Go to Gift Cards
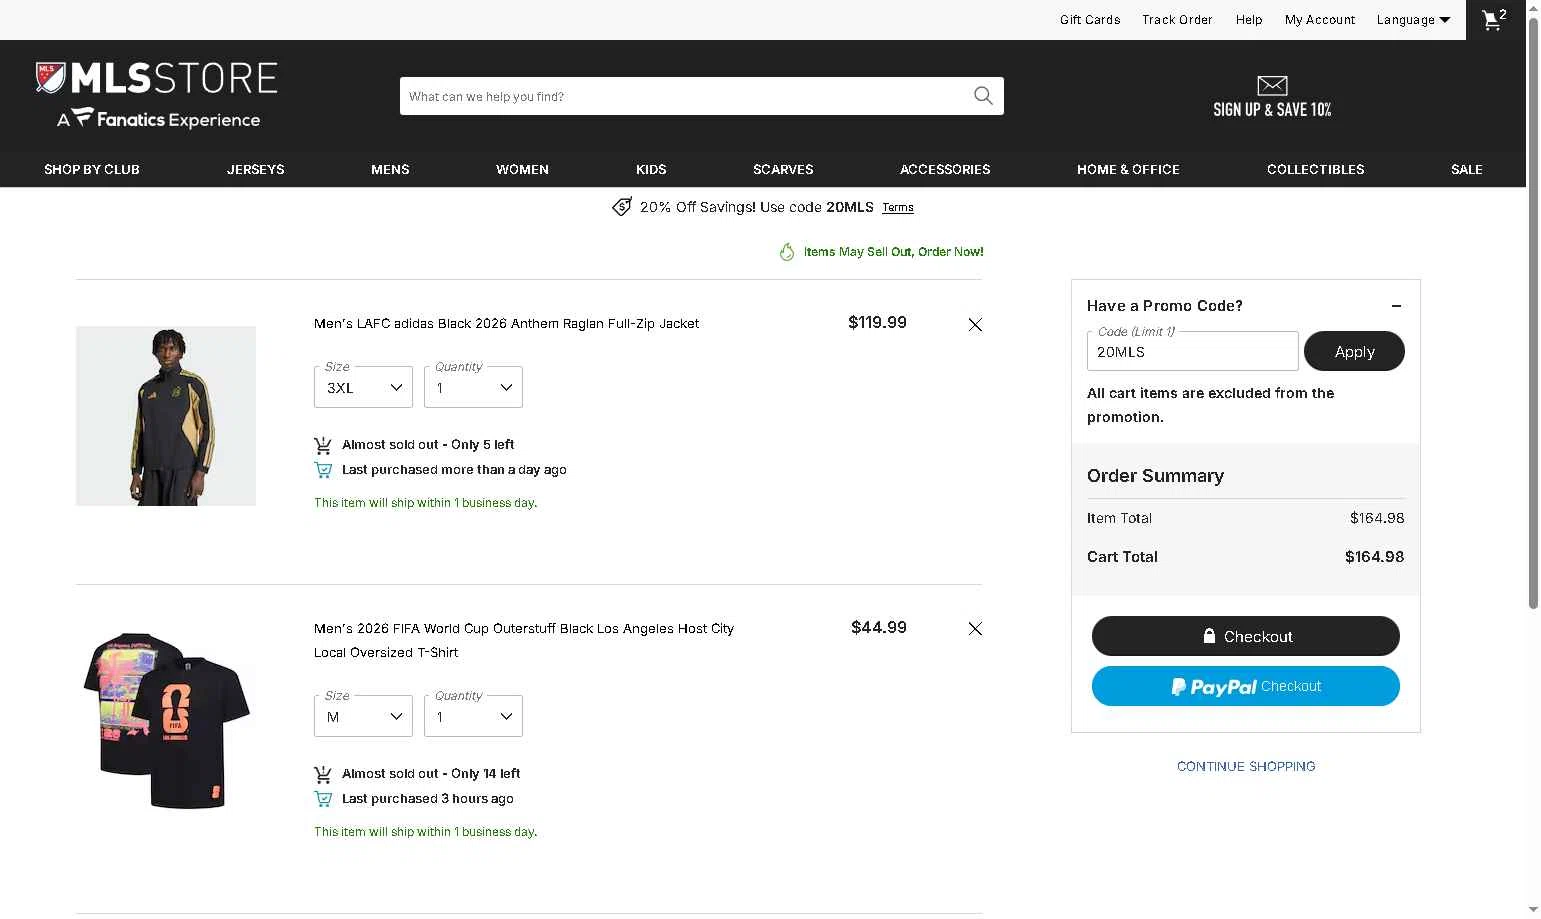 point(1090,20)
